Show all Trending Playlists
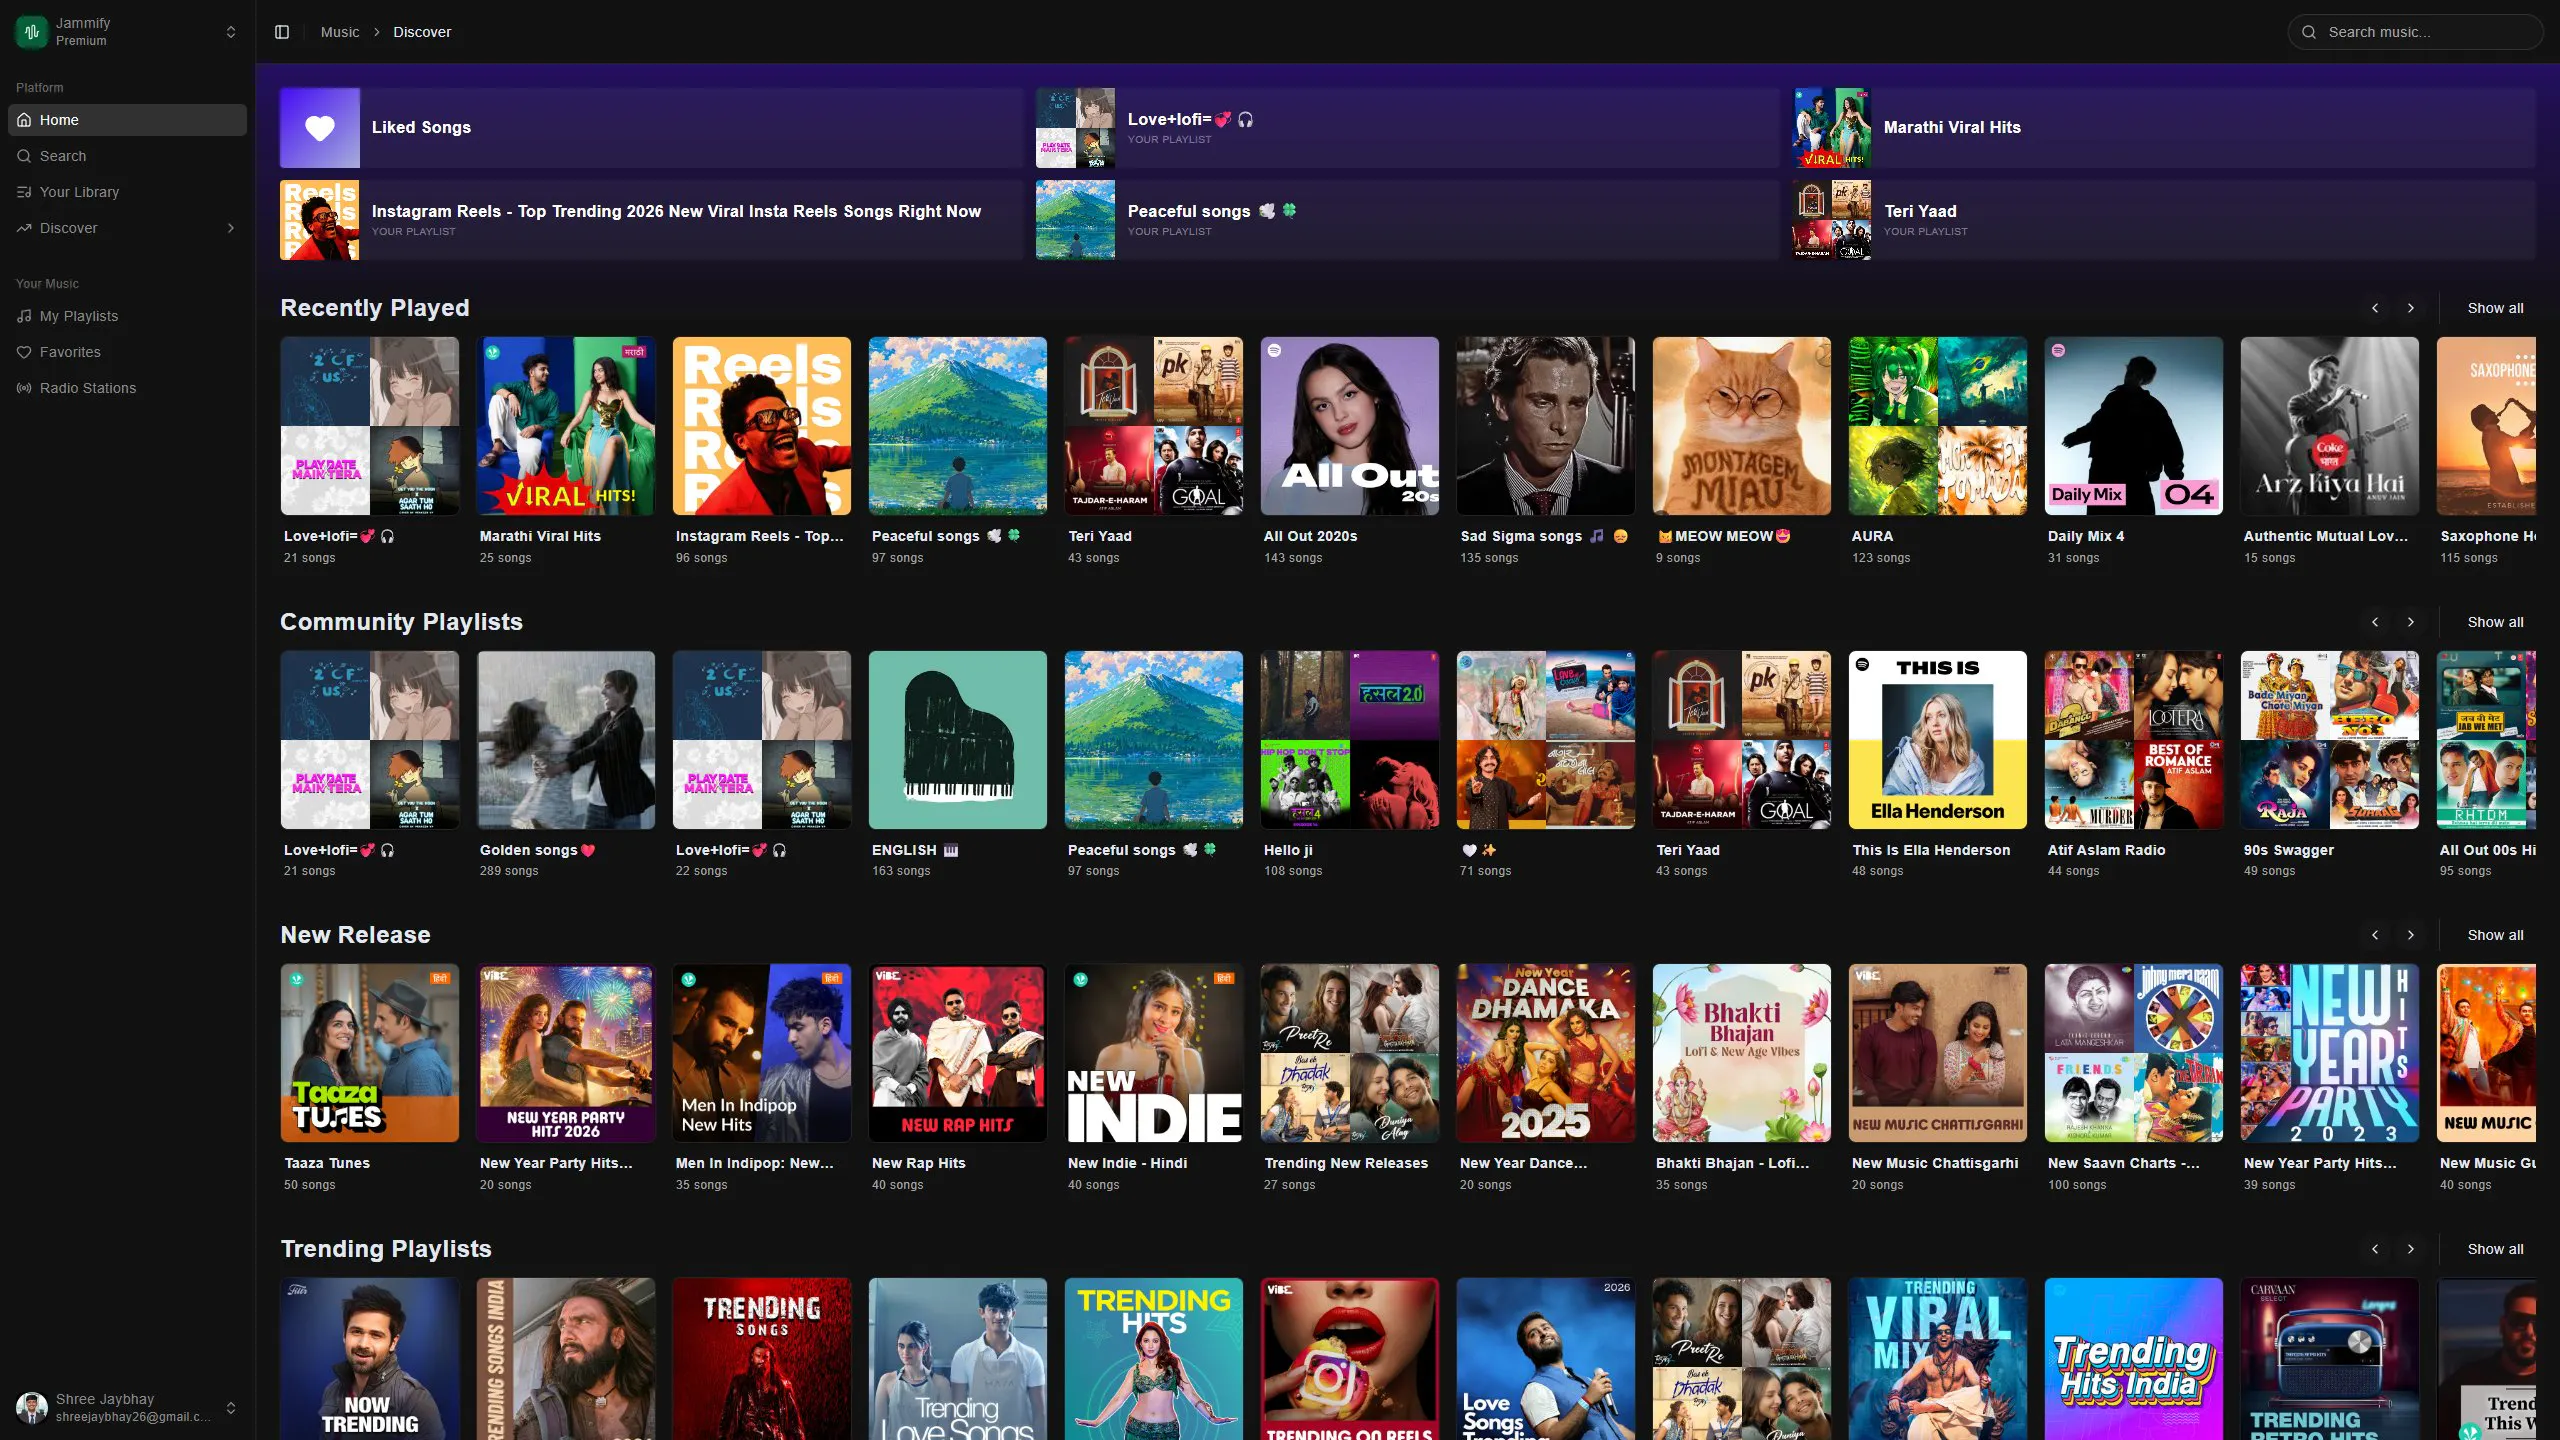Viewport: 2560px width, 1440px height. [2495, 1249]
